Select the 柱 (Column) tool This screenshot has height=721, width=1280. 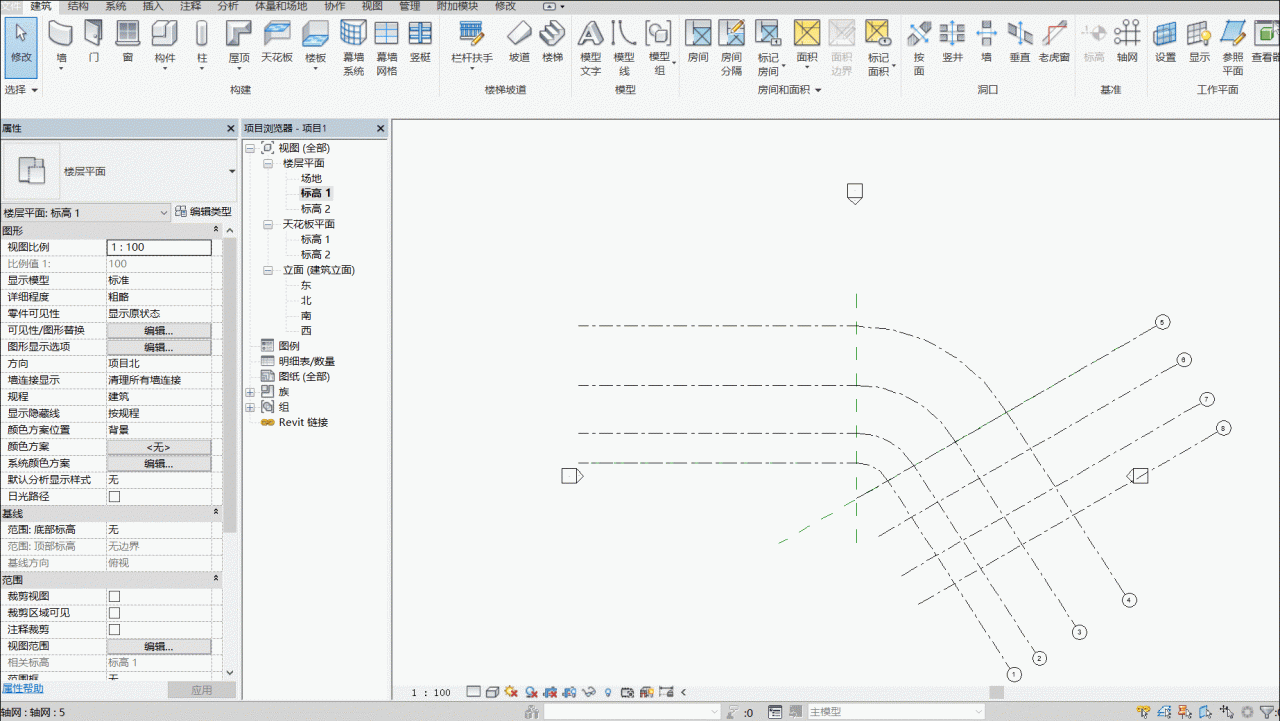click(x=202, y=44)
